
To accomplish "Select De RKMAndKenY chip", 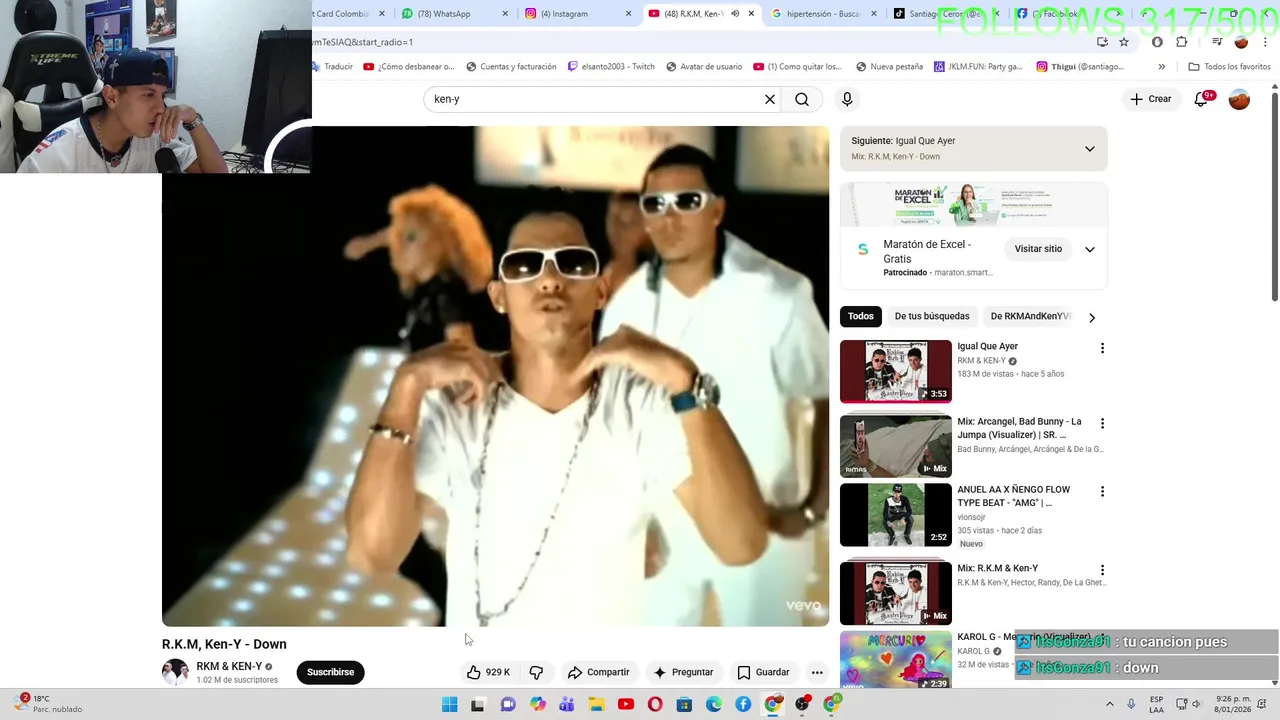I will [x=1030, y=316].
